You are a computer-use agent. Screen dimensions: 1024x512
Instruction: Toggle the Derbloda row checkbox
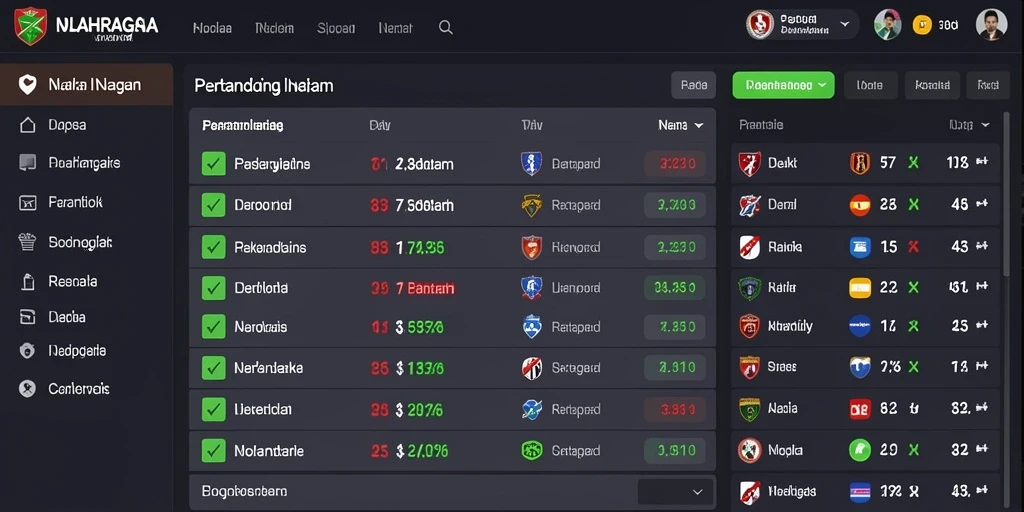214,287
